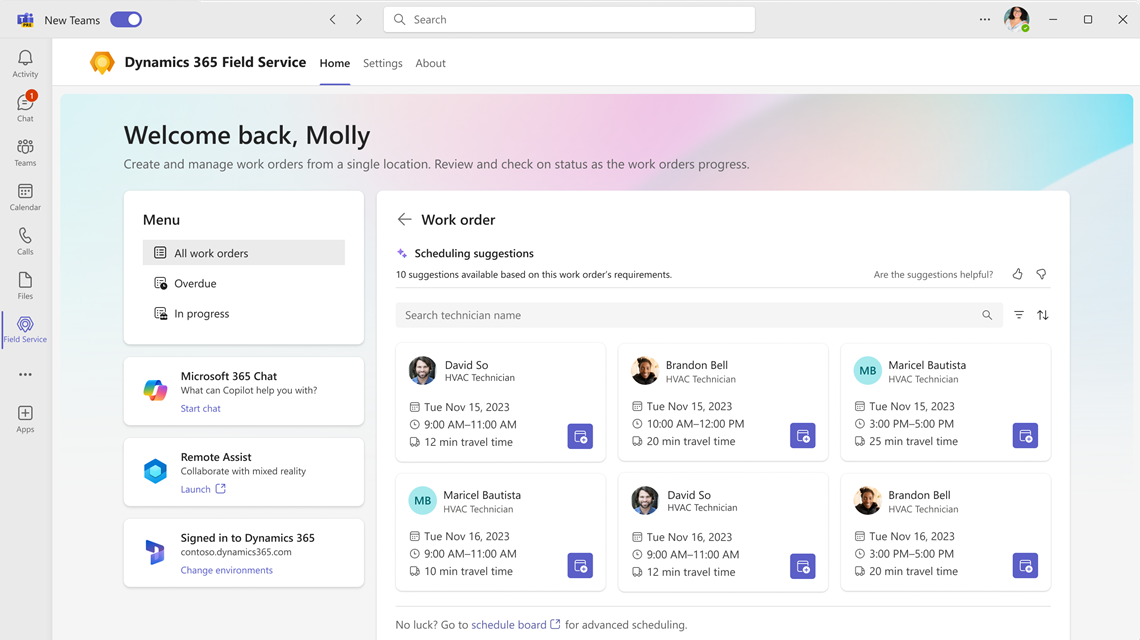Click Start chat link for Copilot
1140x640 pixels.
click(201, 409)
